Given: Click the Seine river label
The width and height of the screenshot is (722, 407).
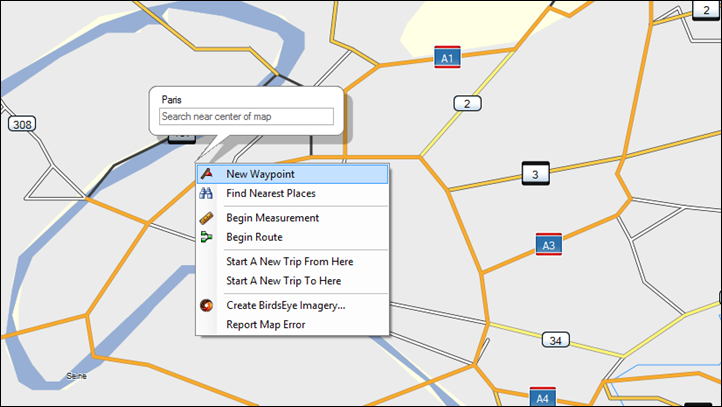Looking at the screenshot, I should [x=76, y=376].
